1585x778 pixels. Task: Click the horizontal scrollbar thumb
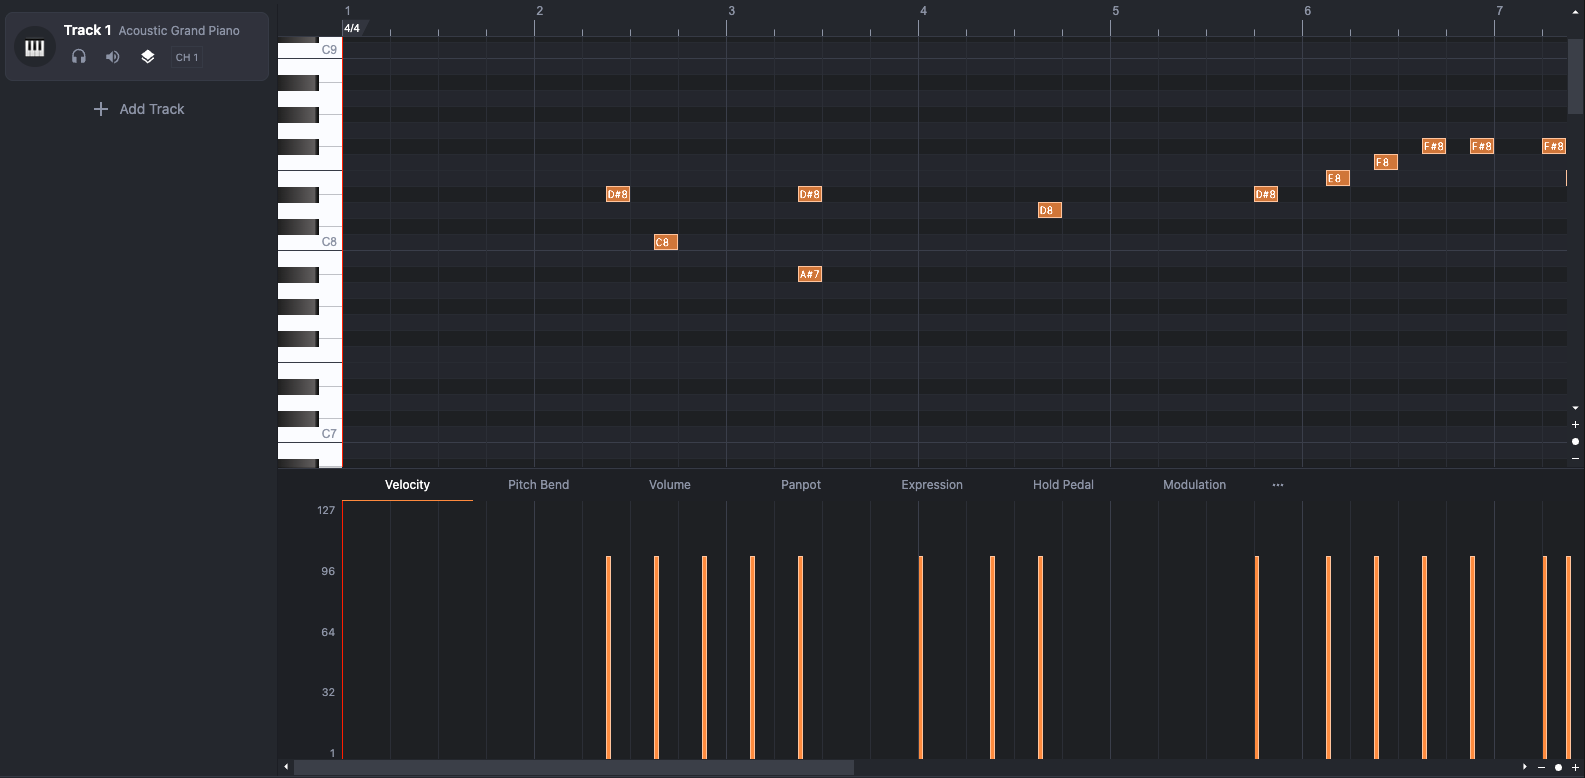pyautogui.click(x=573, y=767)
